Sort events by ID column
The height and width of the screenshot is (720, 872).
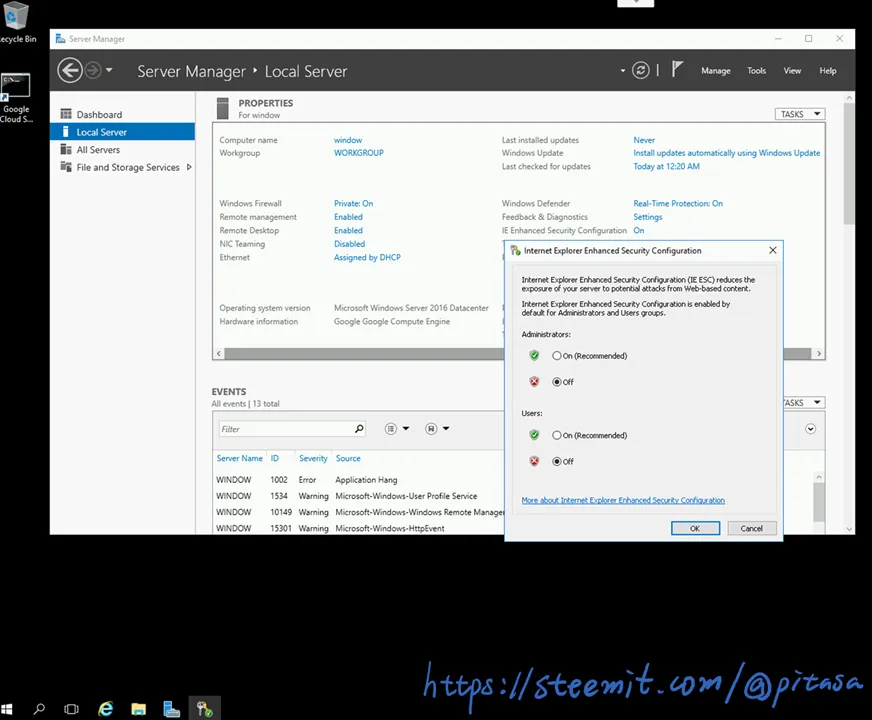[x=275, y=458]
